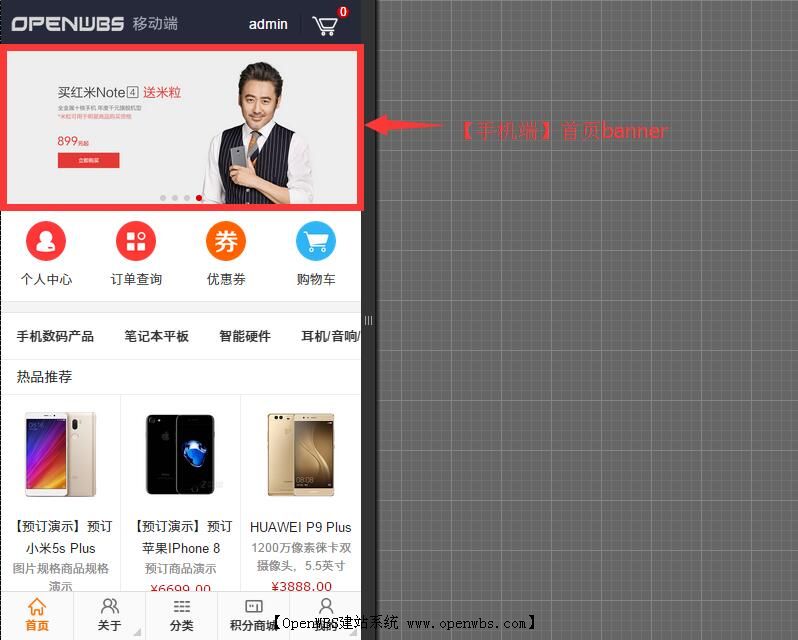Click the preview pane resize handle

368,320
